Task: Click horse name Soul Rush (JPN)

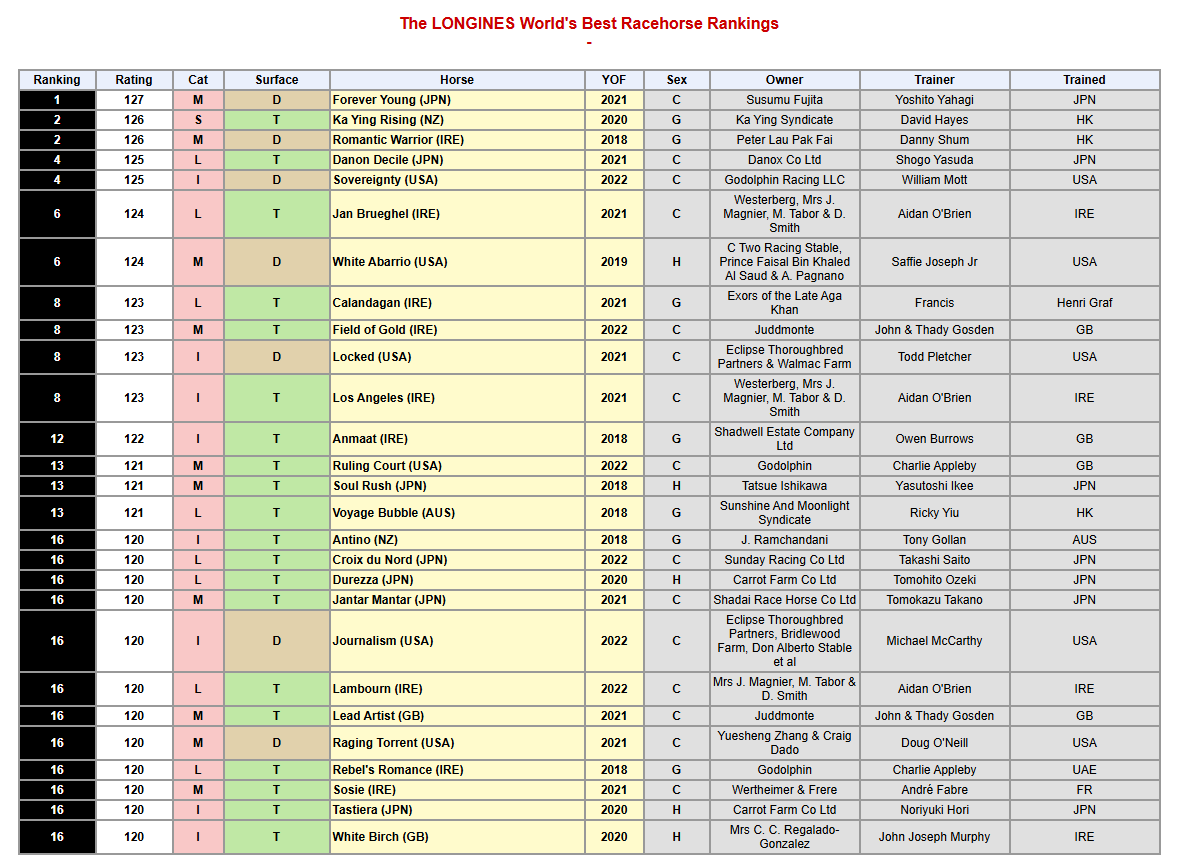Action: (x=379, y=486)
